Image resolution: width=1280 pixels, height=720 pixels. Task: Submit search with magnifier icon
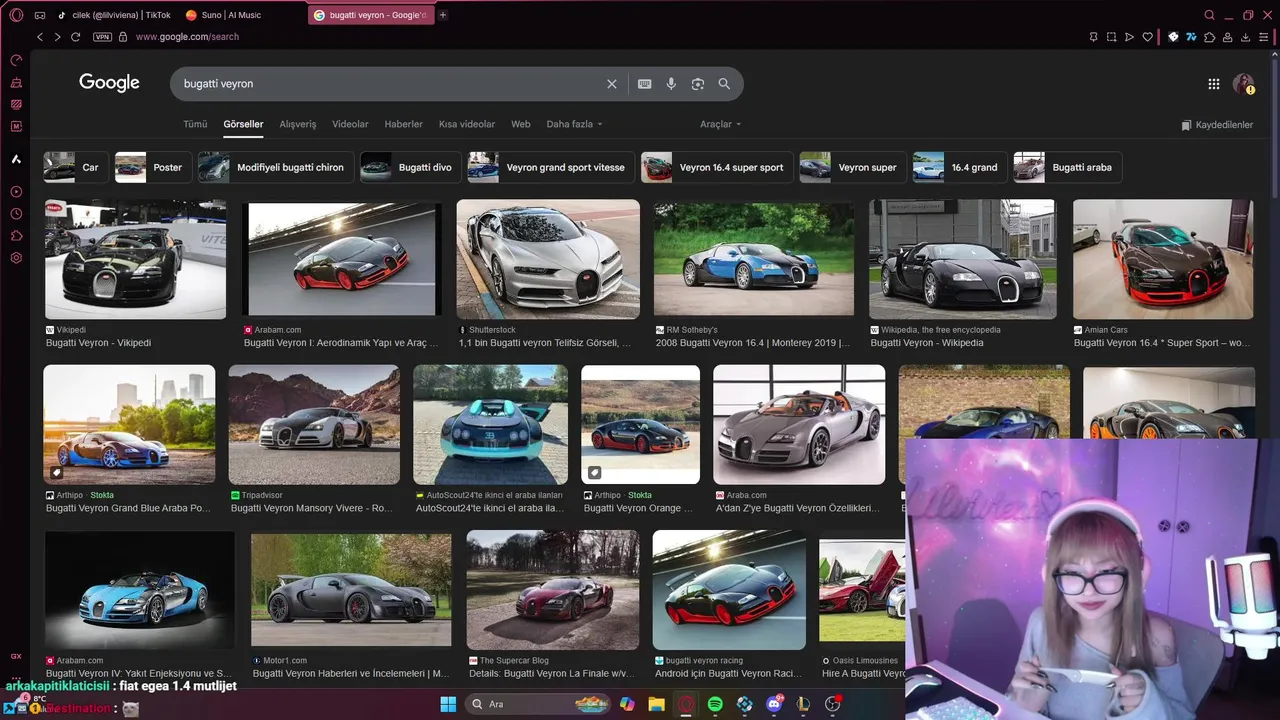[x=724, y=84]
